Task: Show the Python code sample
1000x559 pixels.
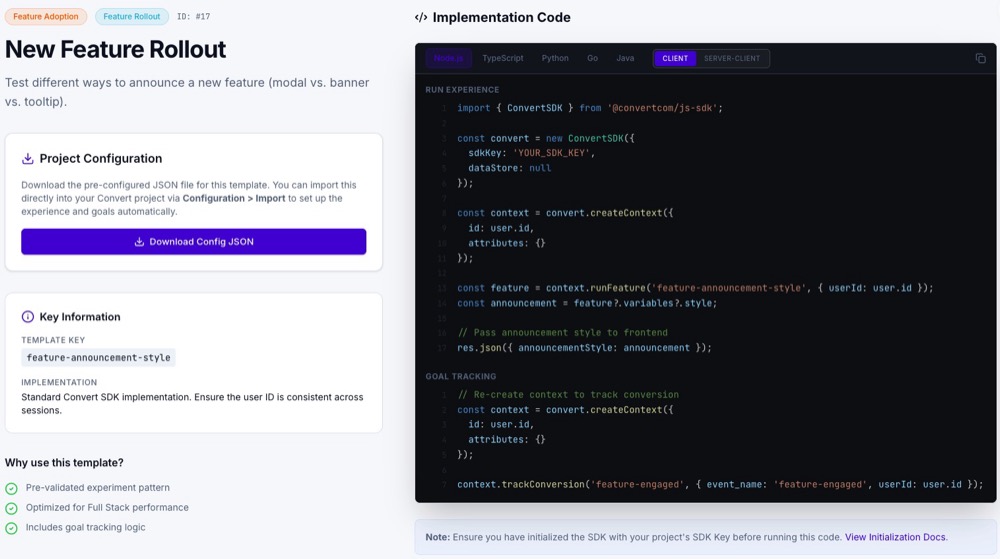Action: pos(555,59)
